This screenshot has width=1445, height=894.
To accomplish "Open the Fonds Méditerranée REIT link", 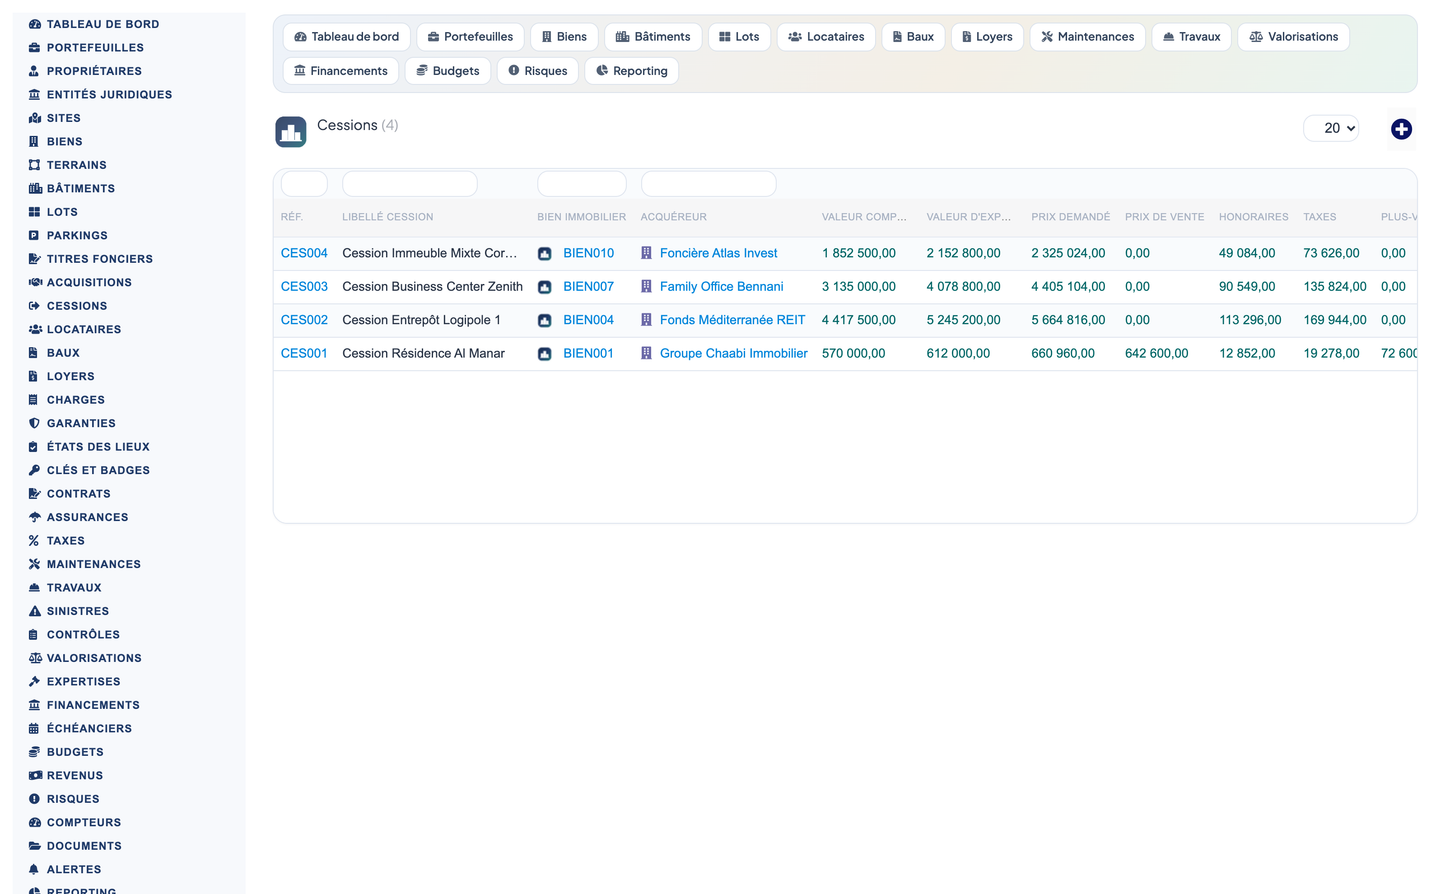I will pyautogui.click(x=732, y=321).
